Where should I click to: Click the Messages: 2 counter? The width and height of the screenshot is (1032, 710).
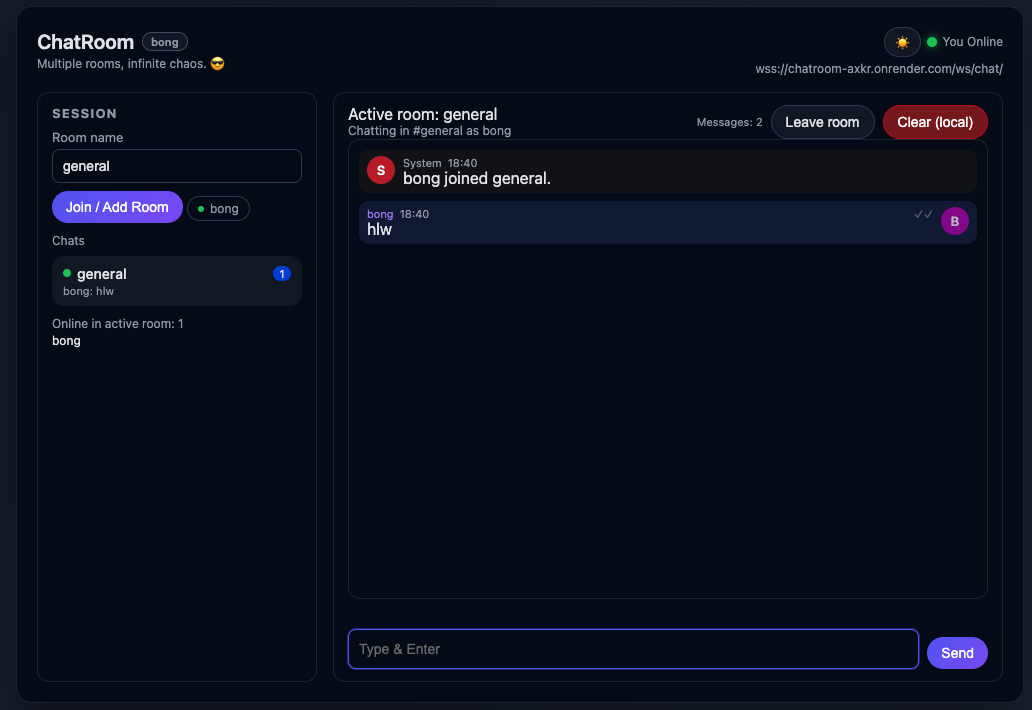pyautogui.click(x=729, y=121)
